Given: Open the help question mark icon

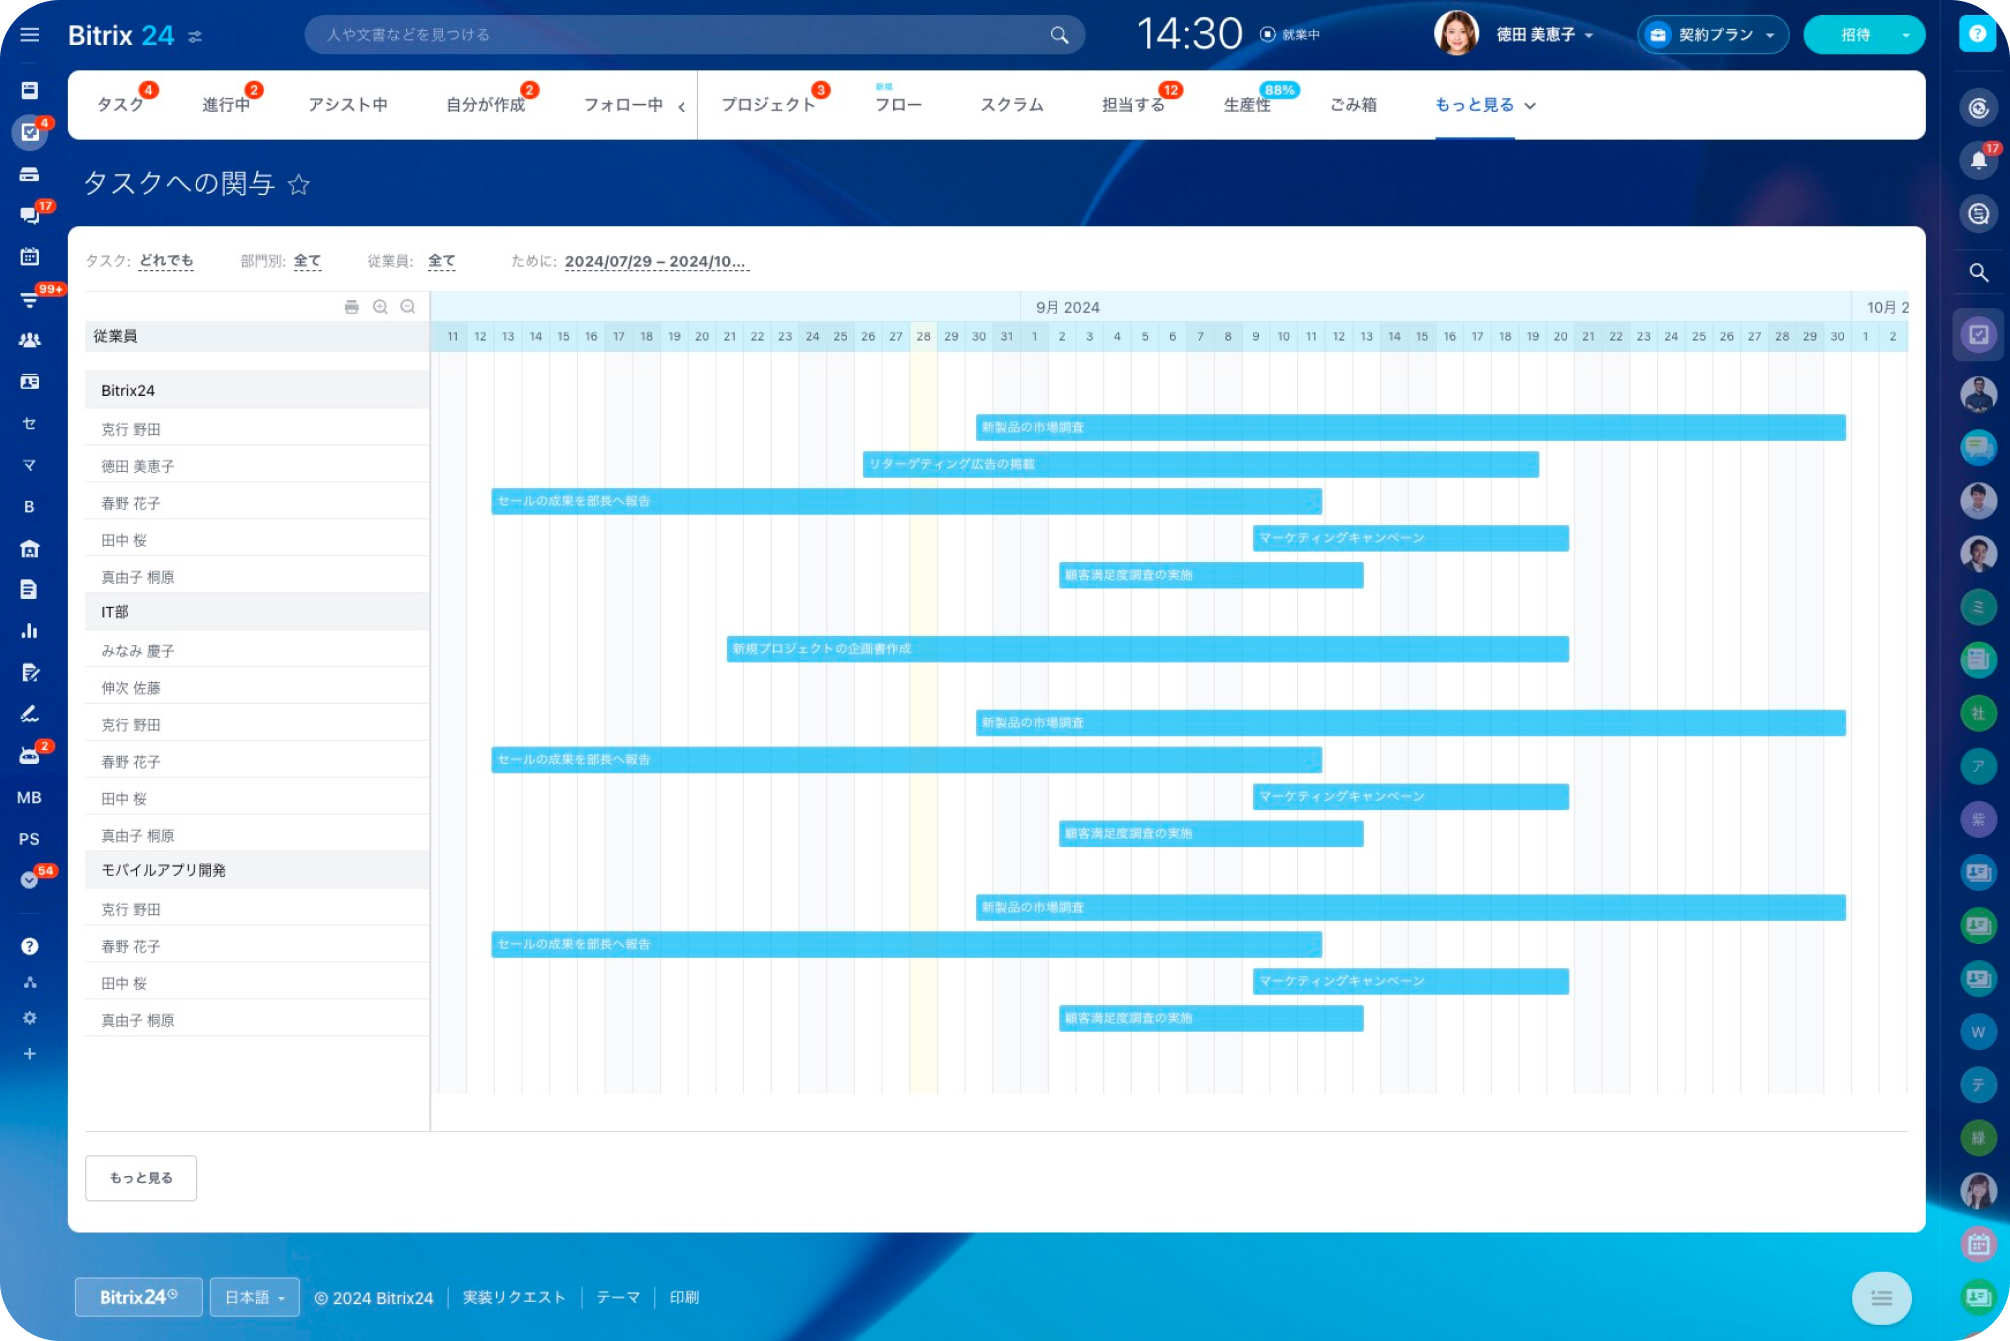Looking at the screenshot, I should tap(1978, 34).
